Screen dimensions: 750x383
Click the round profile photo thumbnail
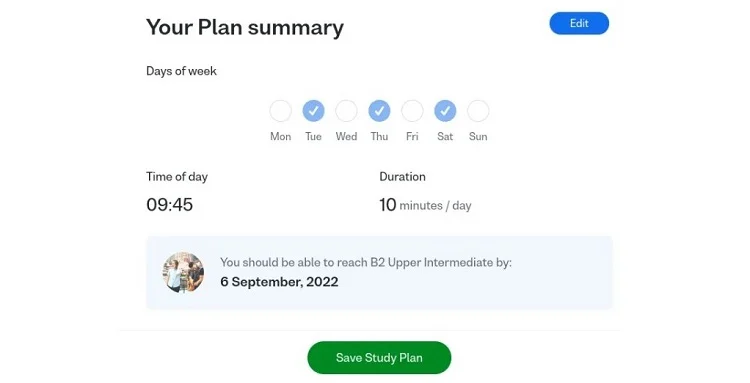[183, 273]
